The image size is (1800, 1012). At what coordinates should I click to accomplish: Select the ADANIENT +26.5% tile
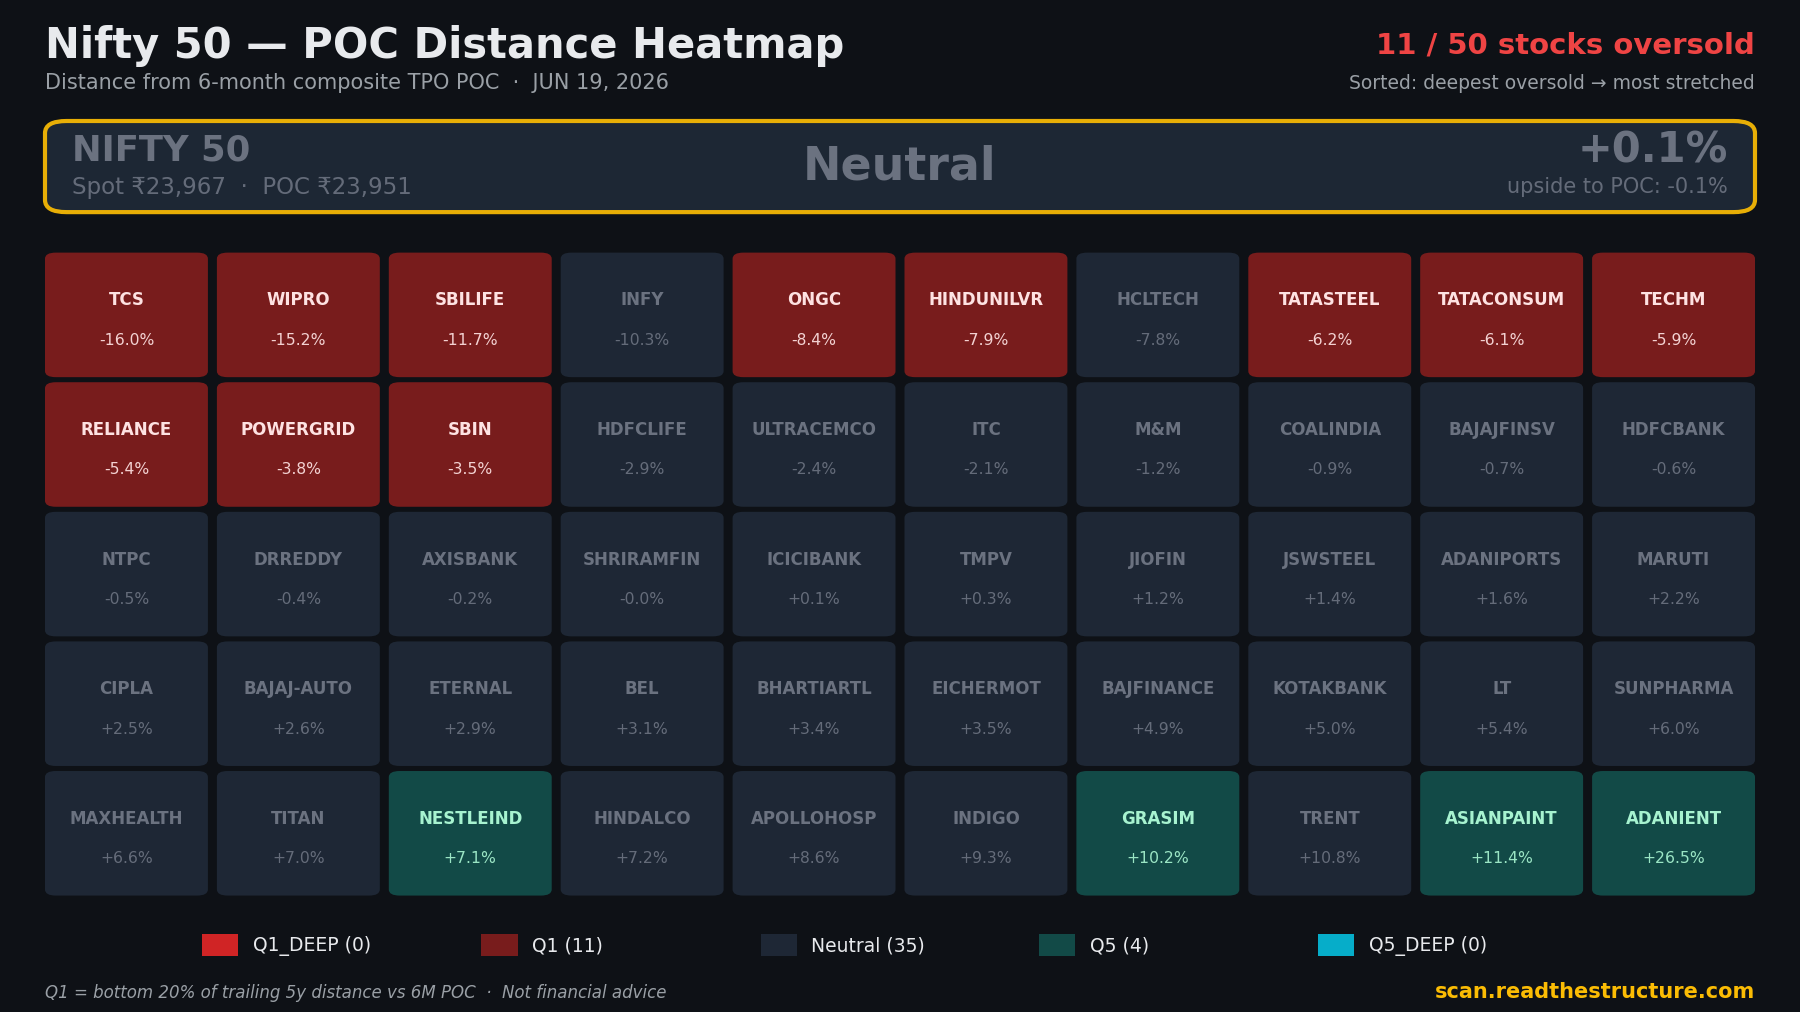[1673, 833]
